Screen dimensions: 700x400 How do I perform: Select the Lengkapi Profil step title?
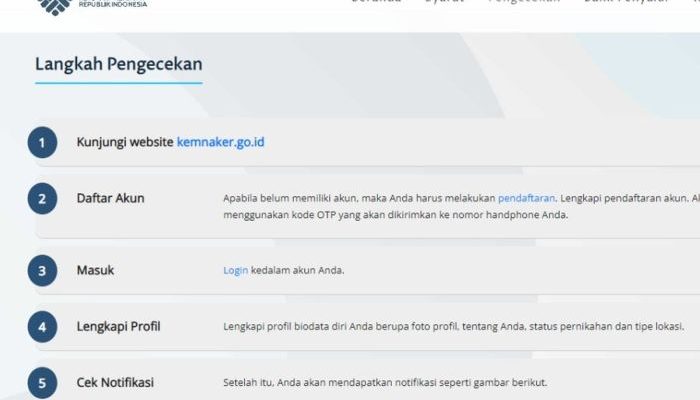pyautogui.click(x=118, y=326)
